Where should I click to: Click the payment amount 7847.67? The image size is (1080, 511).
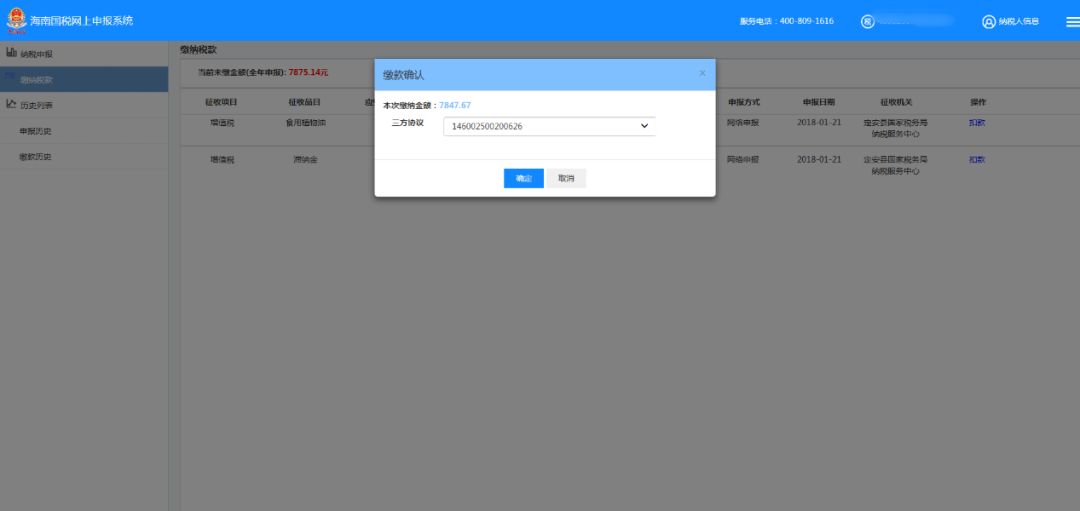[x=455, y=105]
